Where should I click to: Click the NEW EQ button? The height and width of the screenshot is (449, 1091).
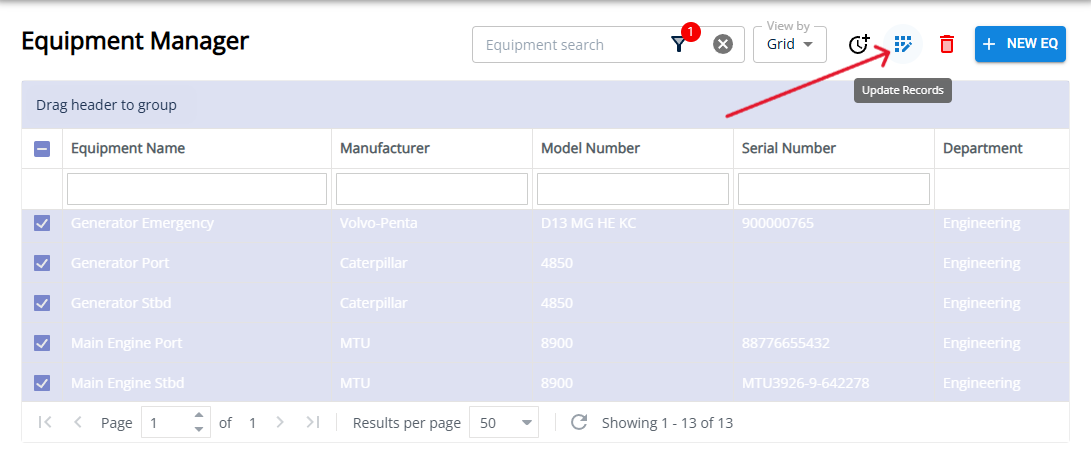[x=1020, y=44]
